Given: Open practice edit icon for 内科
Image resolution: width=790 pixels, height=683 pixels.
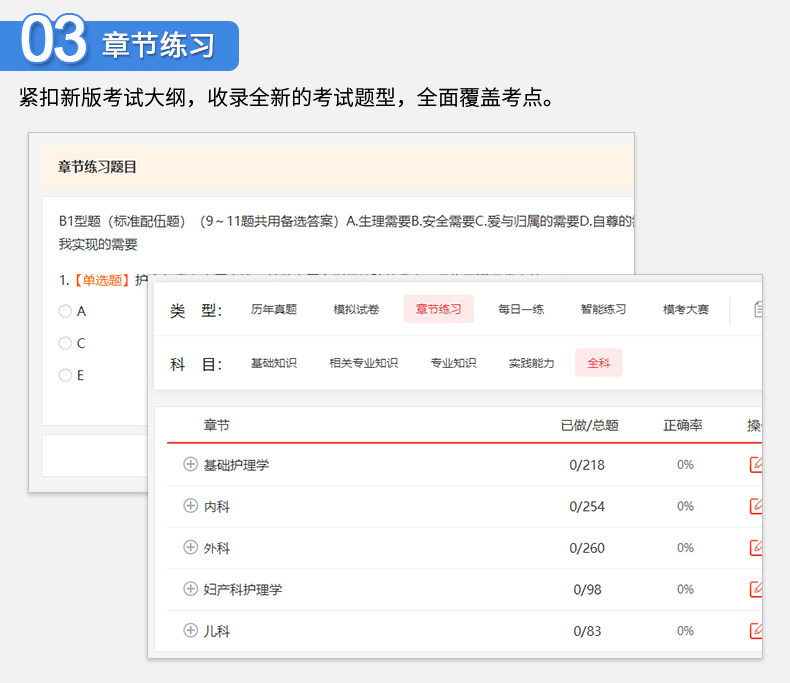Looking at the screenshot, I should [x=756, y=506].
